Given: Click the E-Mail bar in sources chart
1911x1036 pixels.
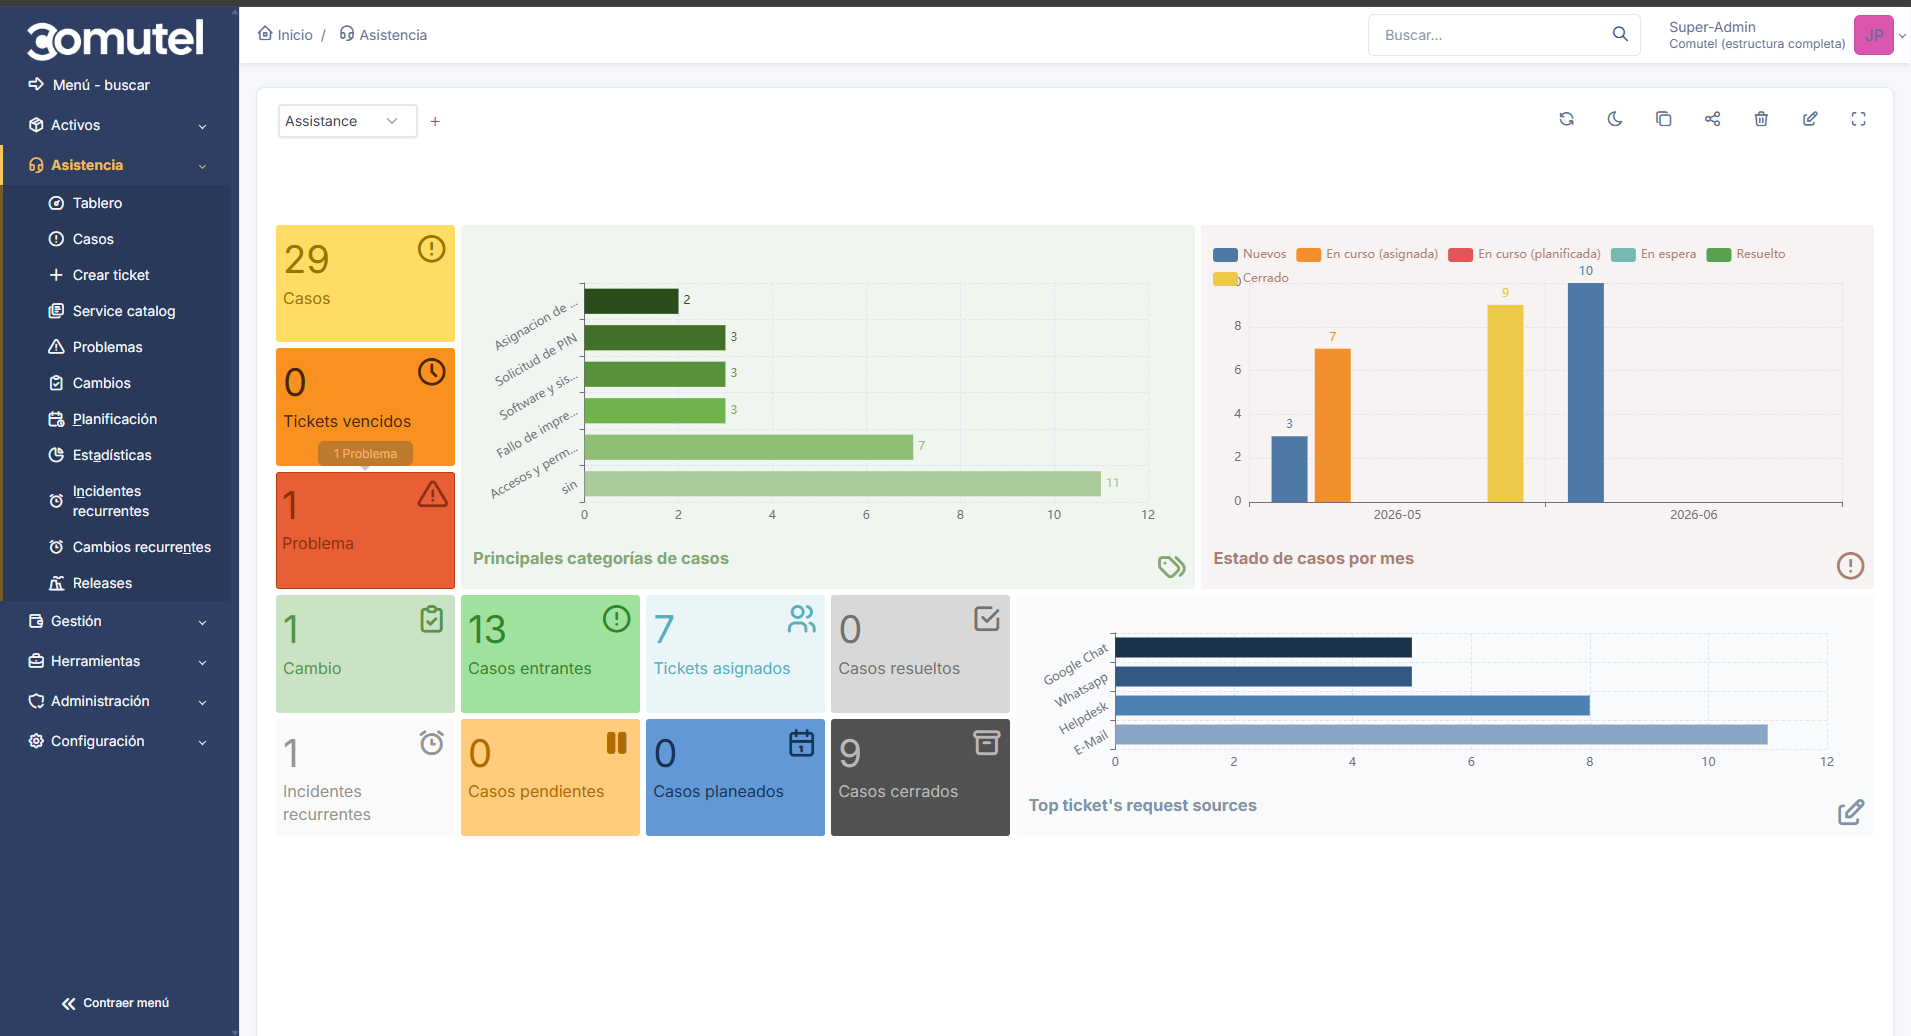Looking at the screenshot, I should point(1441,735).
